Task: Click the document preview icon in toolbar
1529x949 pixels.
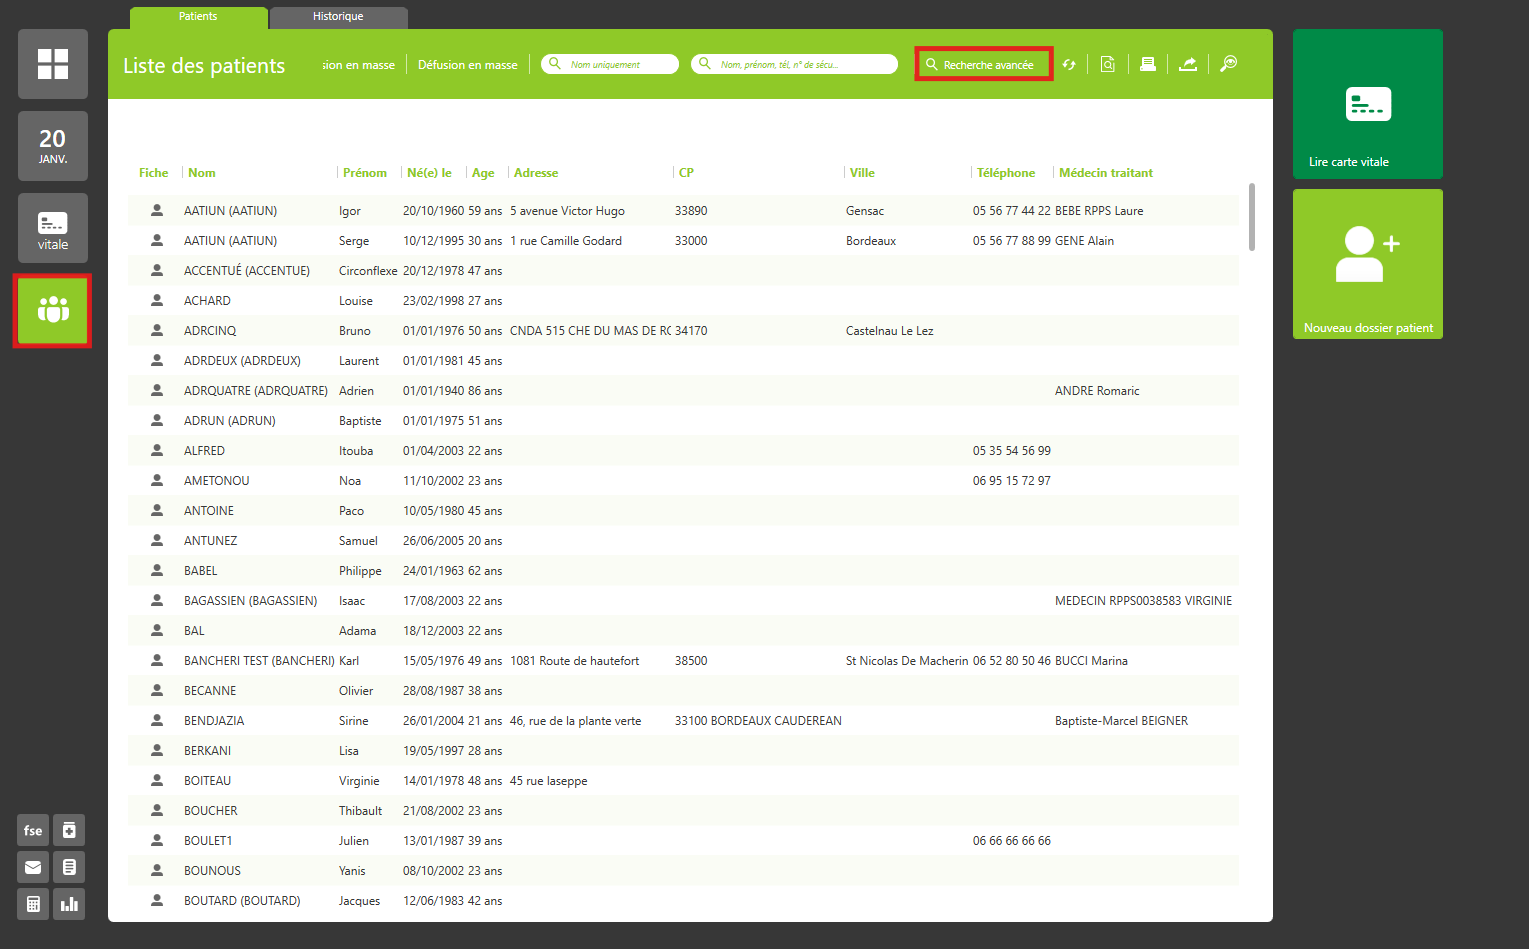Action: [1108, 64]
